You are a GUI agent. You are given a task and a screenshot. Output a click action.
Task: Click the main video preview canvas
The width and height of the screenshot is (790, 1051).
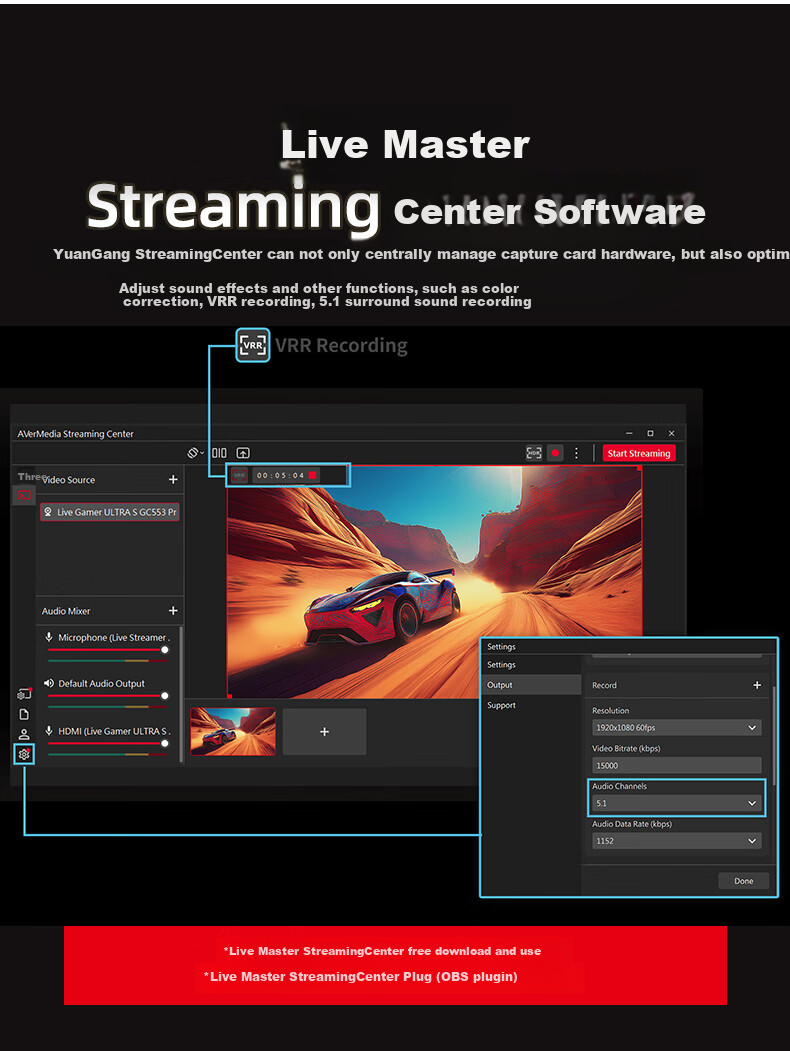click(x=435, y=582)
